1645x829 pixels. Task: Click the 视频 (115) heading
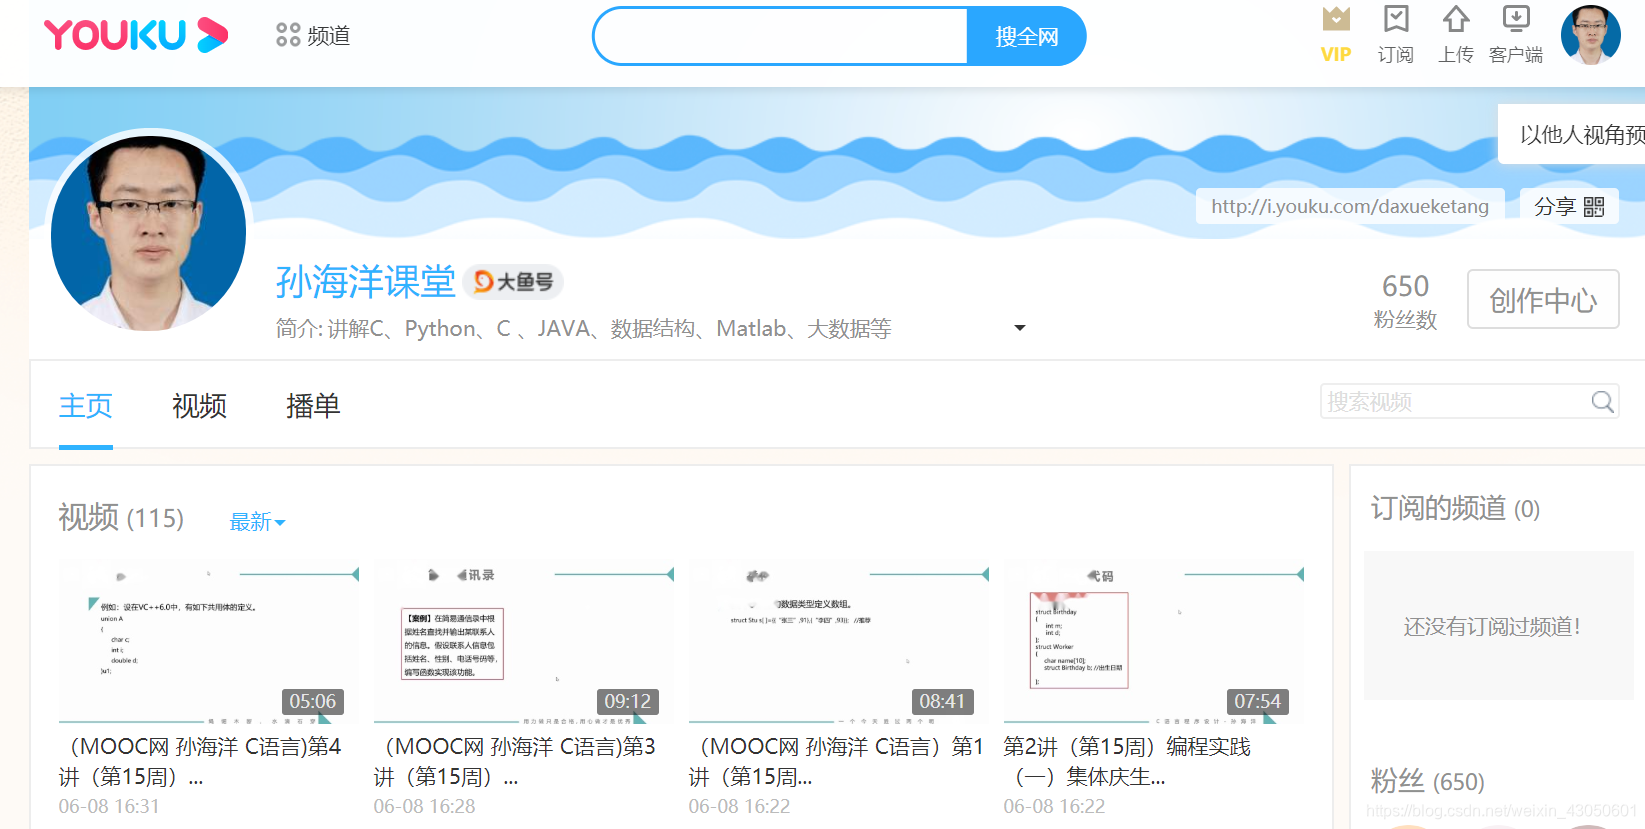[x=121, y=518]
